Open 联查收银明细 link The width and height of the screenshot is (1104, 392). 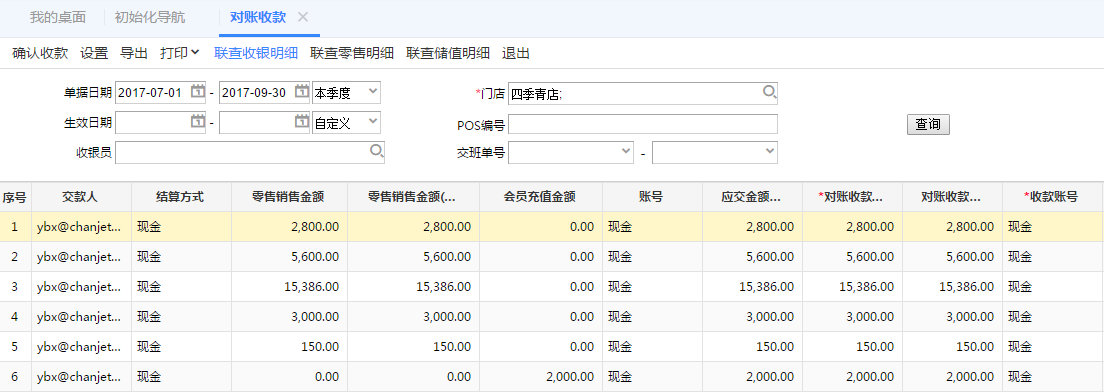[256, 53]
